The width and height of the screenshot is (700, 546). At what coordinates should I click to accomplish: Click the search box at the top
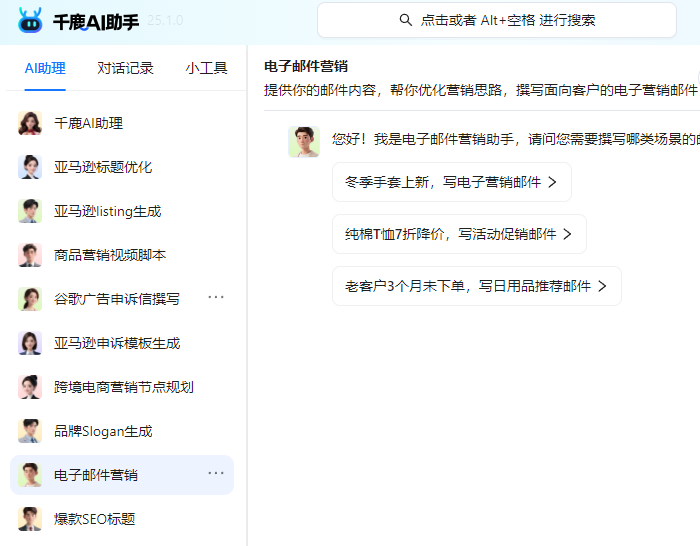[496, 20]
